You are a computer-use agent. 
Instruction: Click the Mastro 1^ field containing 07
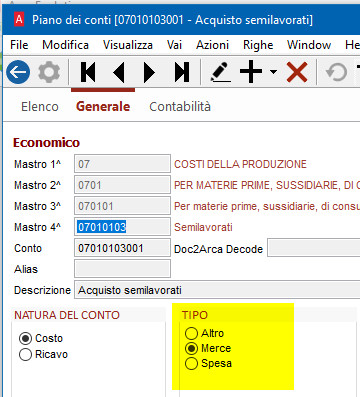click(122, 164)
